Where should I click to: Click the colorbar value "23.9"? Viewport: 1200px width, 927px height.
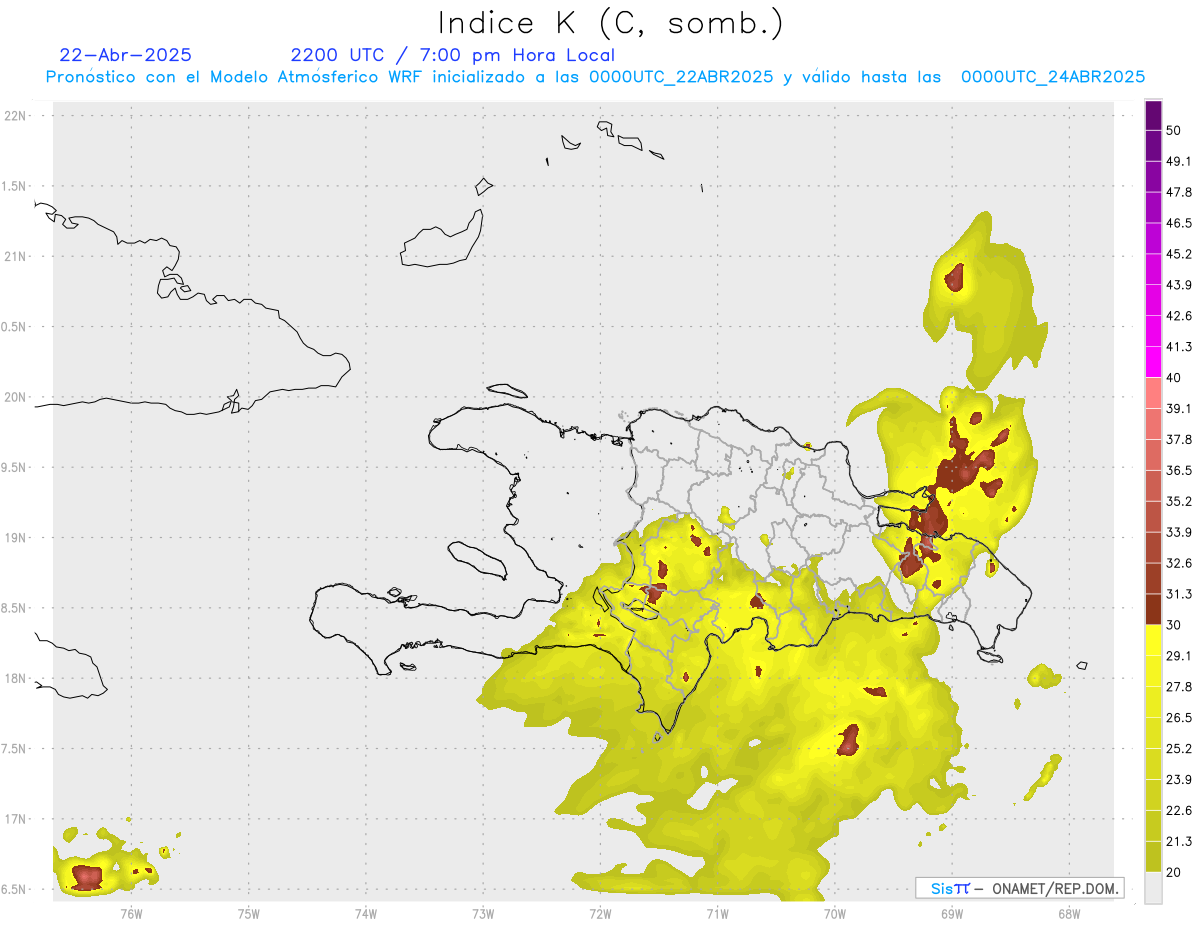click(1179, 780)
